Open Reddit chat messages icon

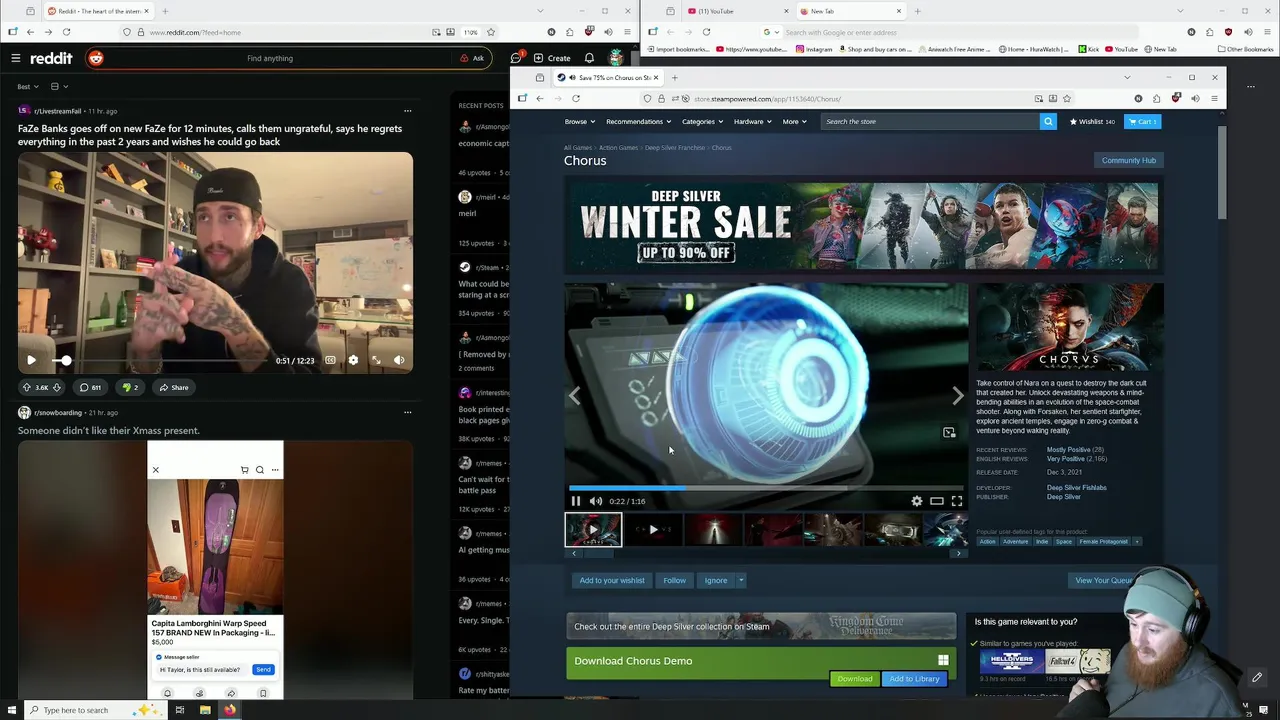pyautogui.click(x=516, y=58)
